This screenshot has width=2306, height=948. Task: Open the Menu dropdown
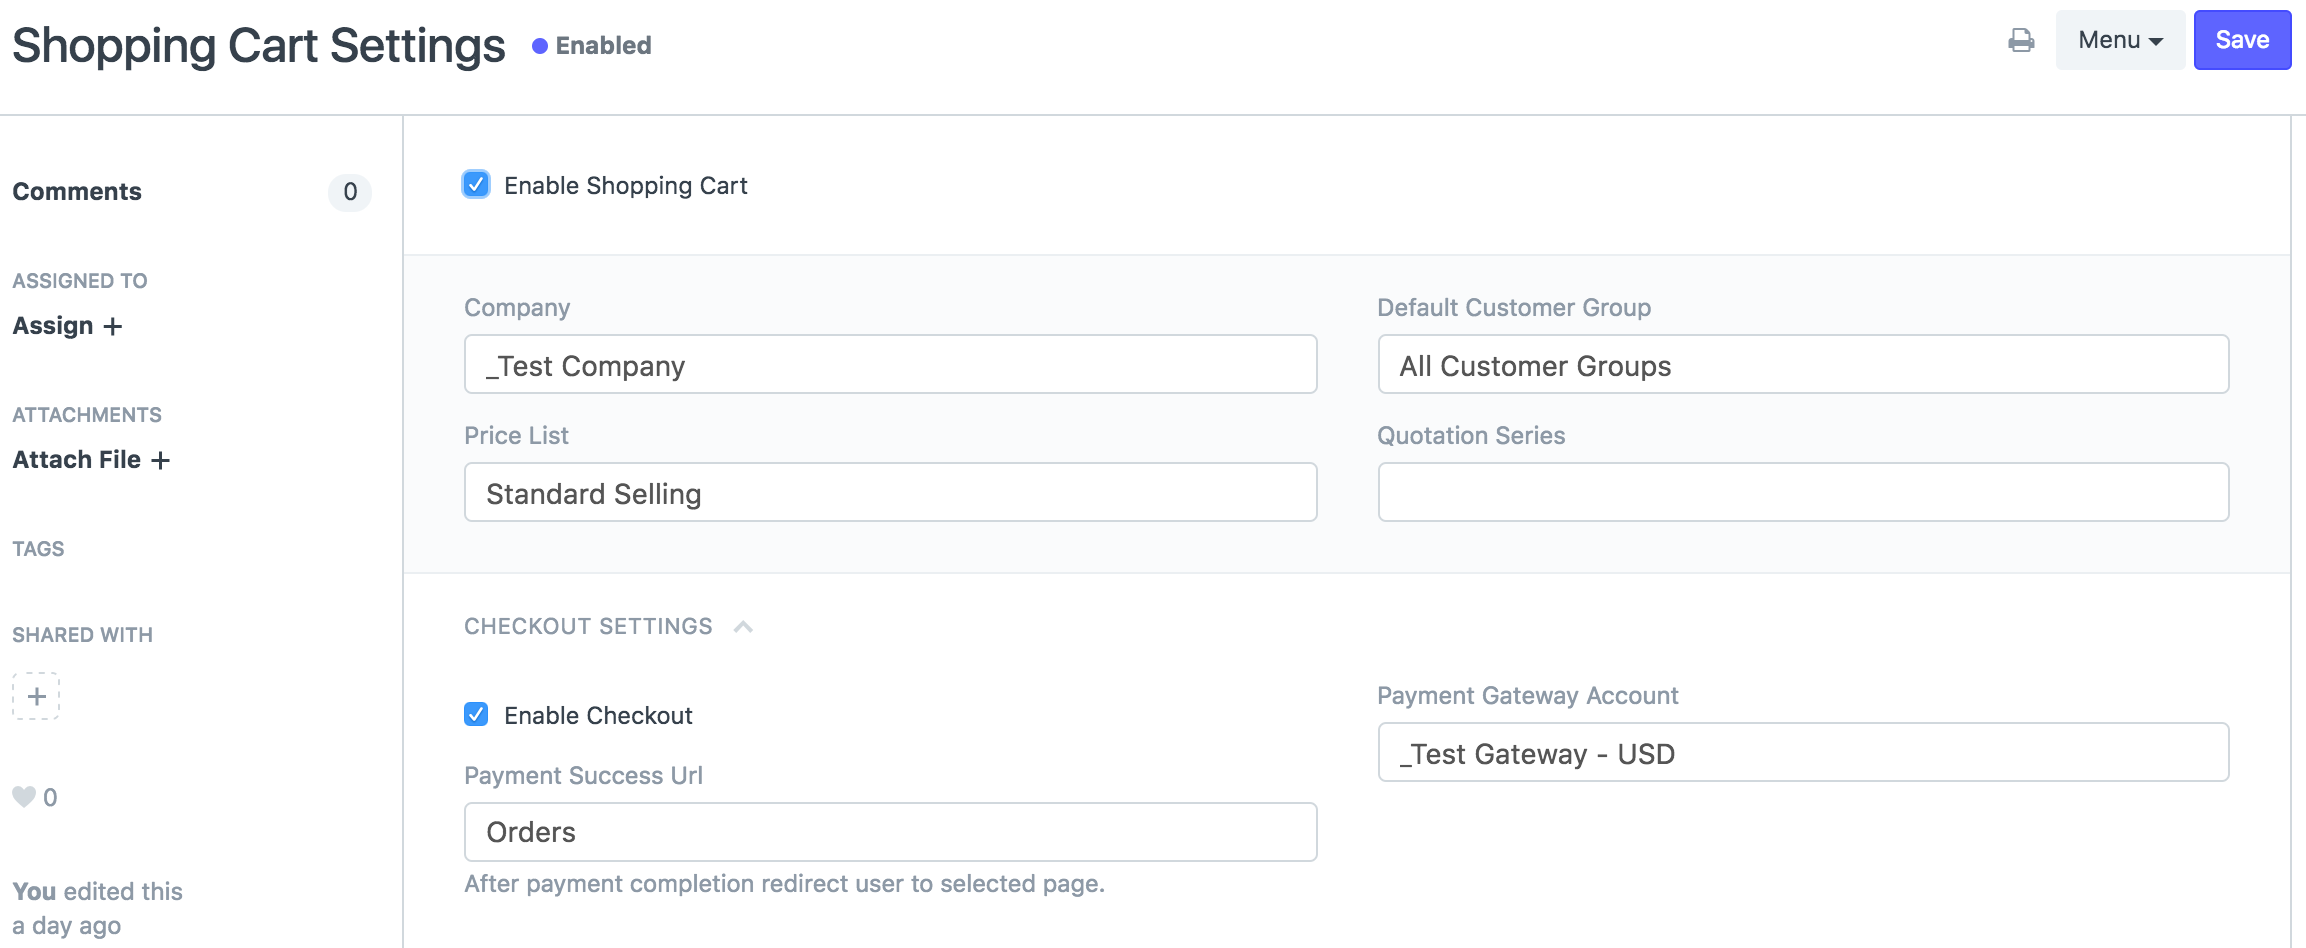pos(2119,40)
